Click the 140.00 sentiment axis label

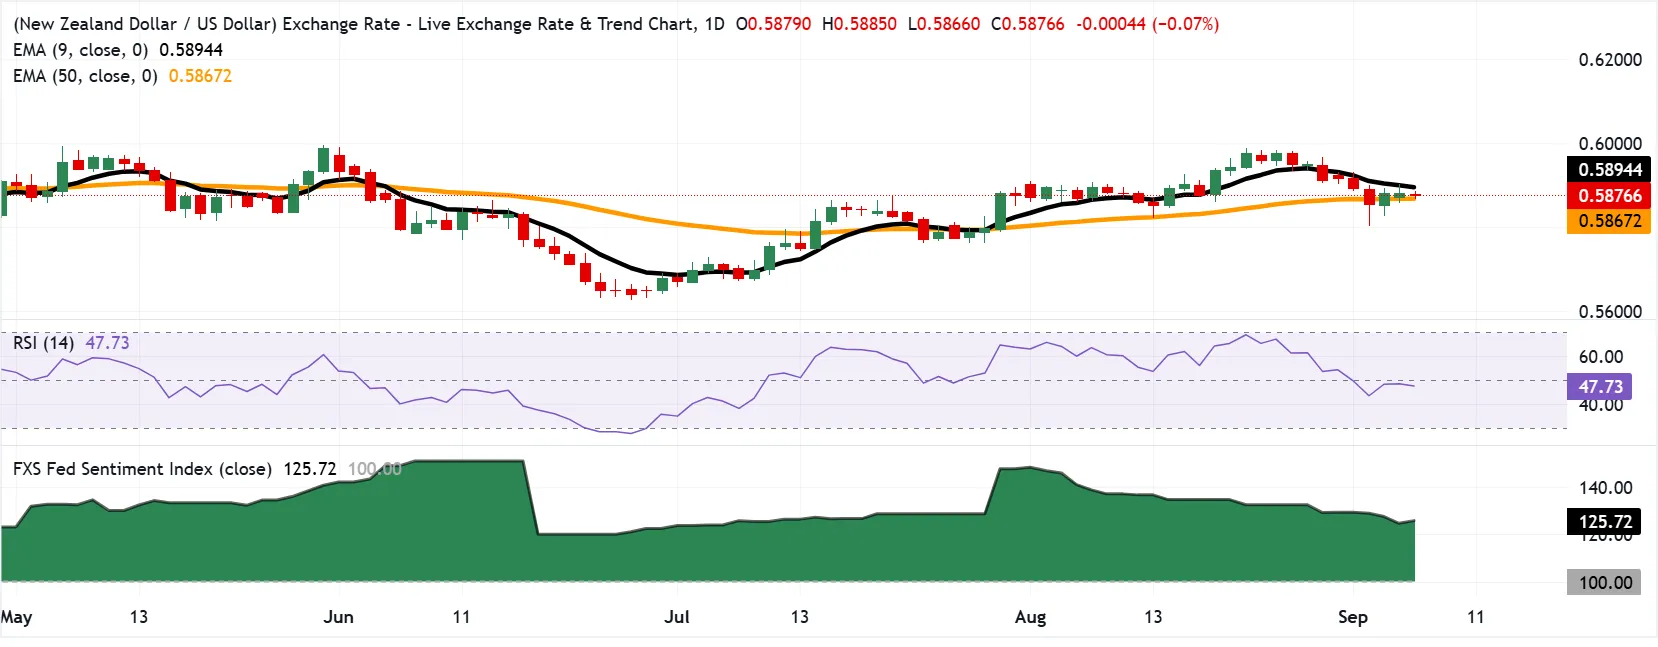click(1606, 488)
